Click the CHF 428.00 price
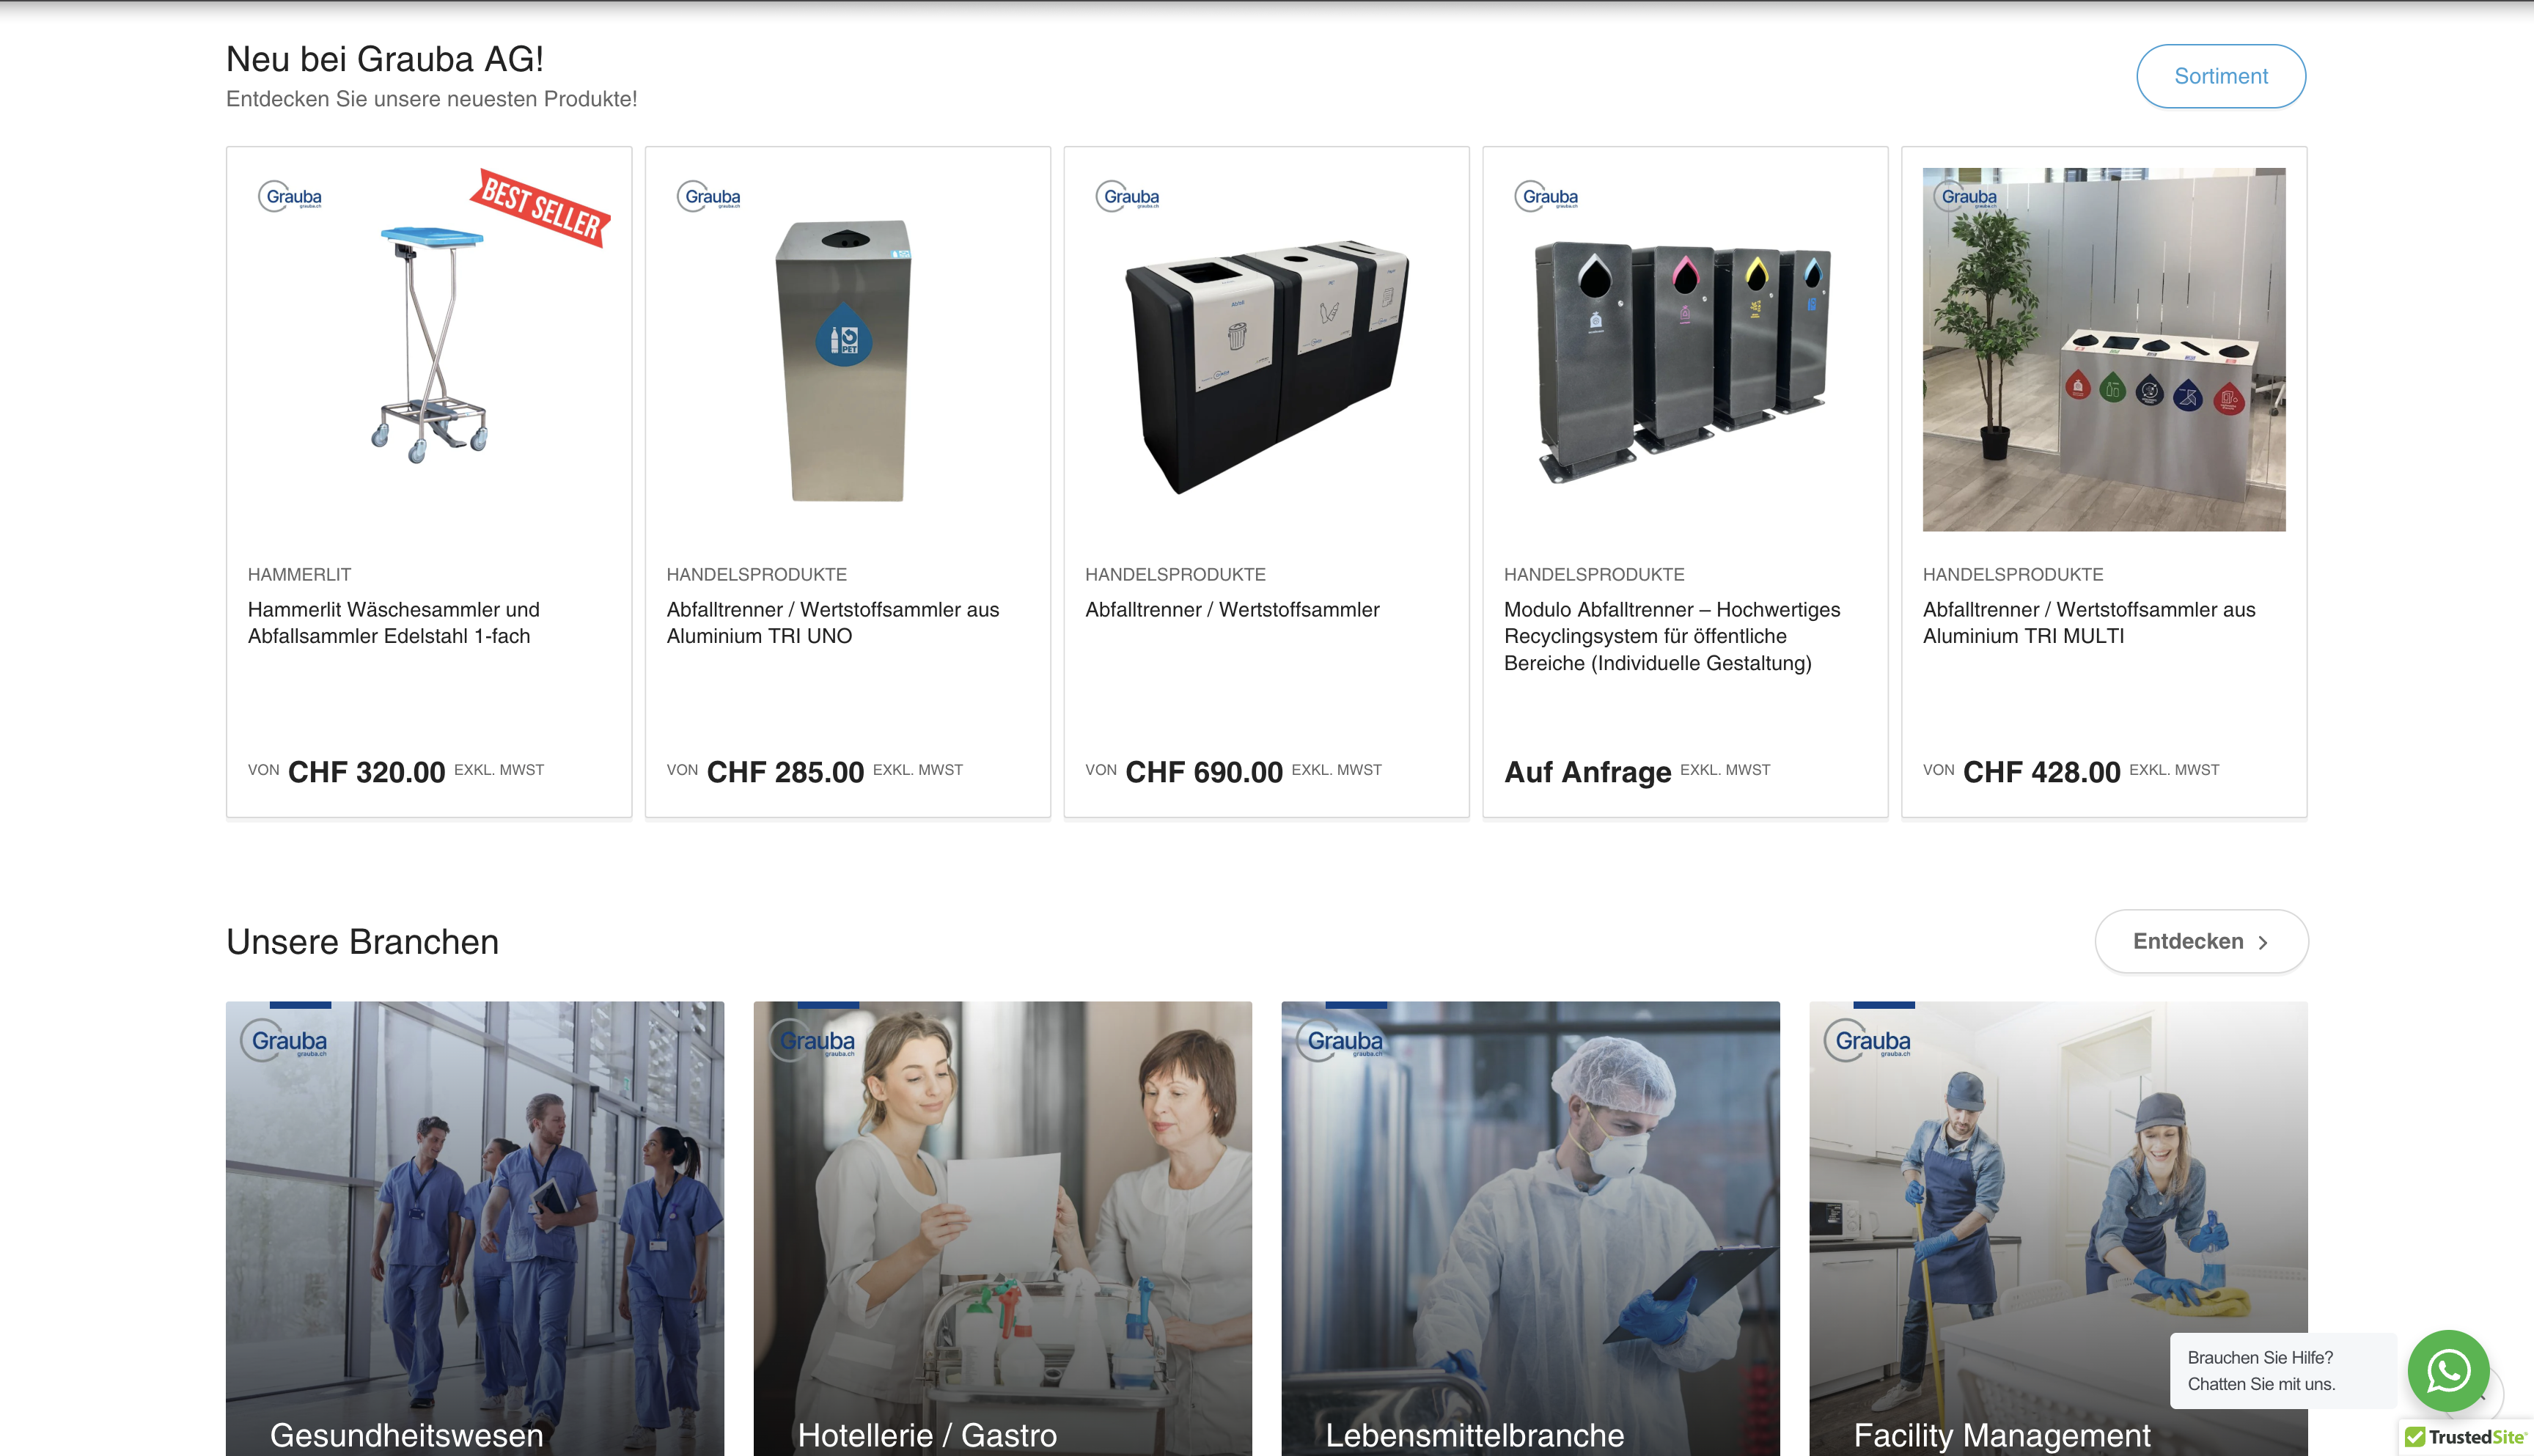Image resolution: width=2534 pixels, height=1456 pixels. point(2041,772)
